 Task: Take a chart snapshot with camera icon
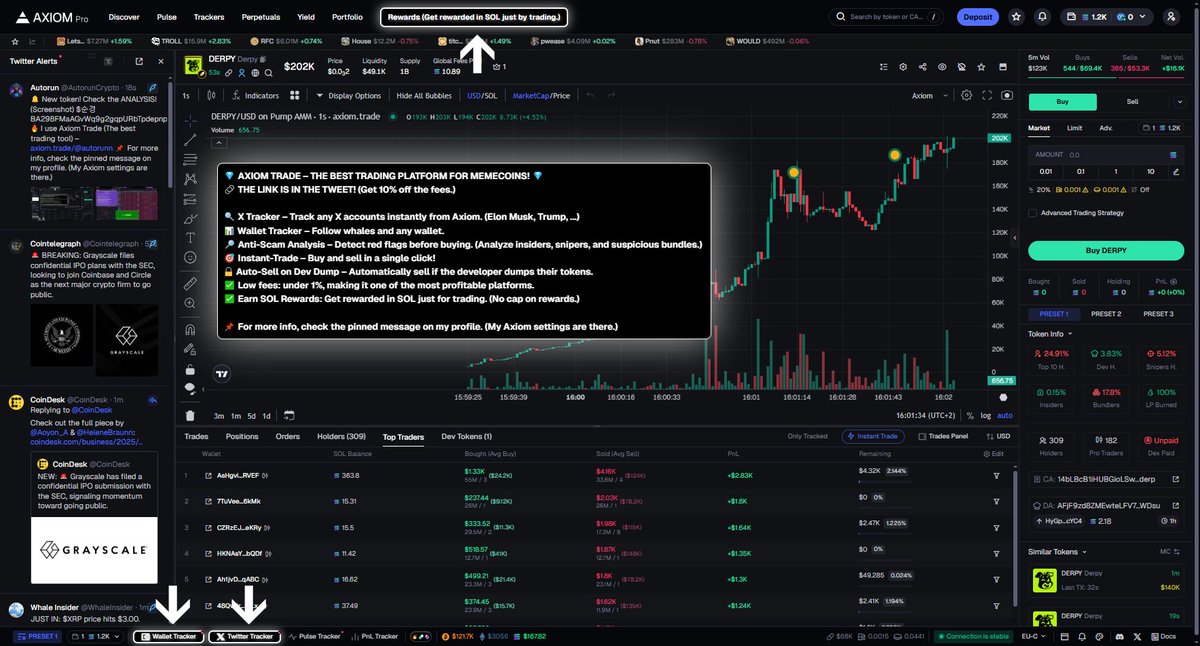point(1006,96)
